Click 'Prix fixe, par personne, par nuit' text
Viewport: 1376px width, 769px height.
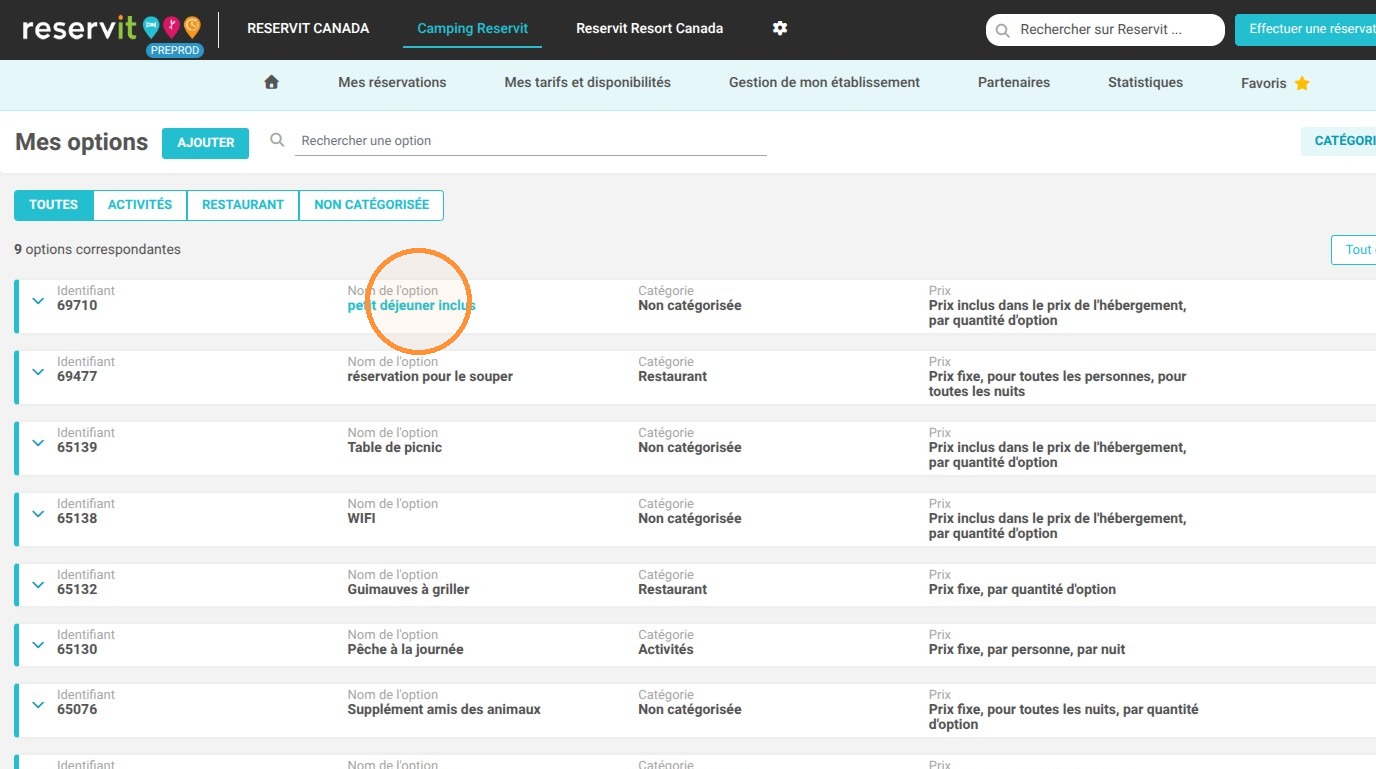click(1027, 650)
